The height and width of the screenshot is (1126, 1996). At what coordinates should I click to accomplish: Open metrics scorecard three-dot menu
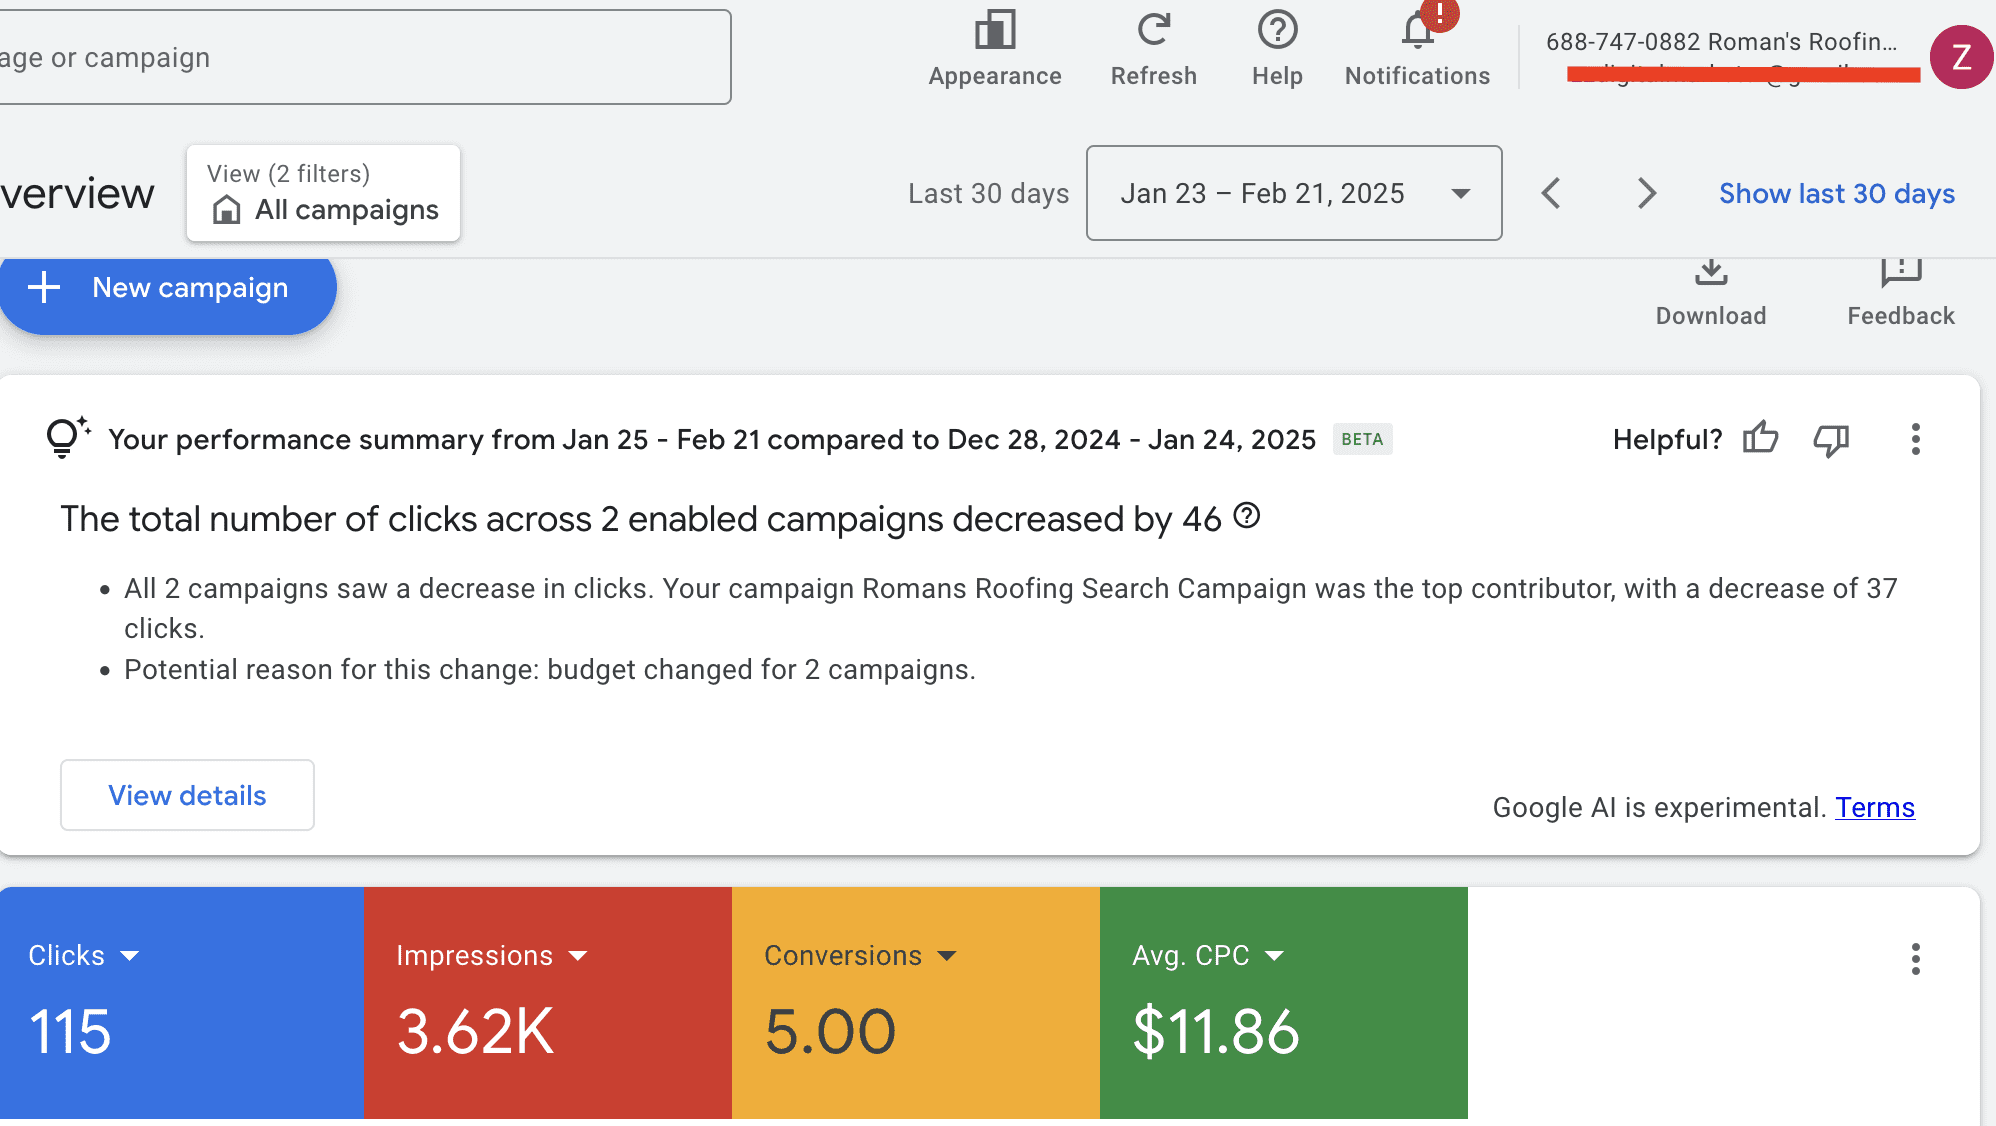click(1915, 959)
